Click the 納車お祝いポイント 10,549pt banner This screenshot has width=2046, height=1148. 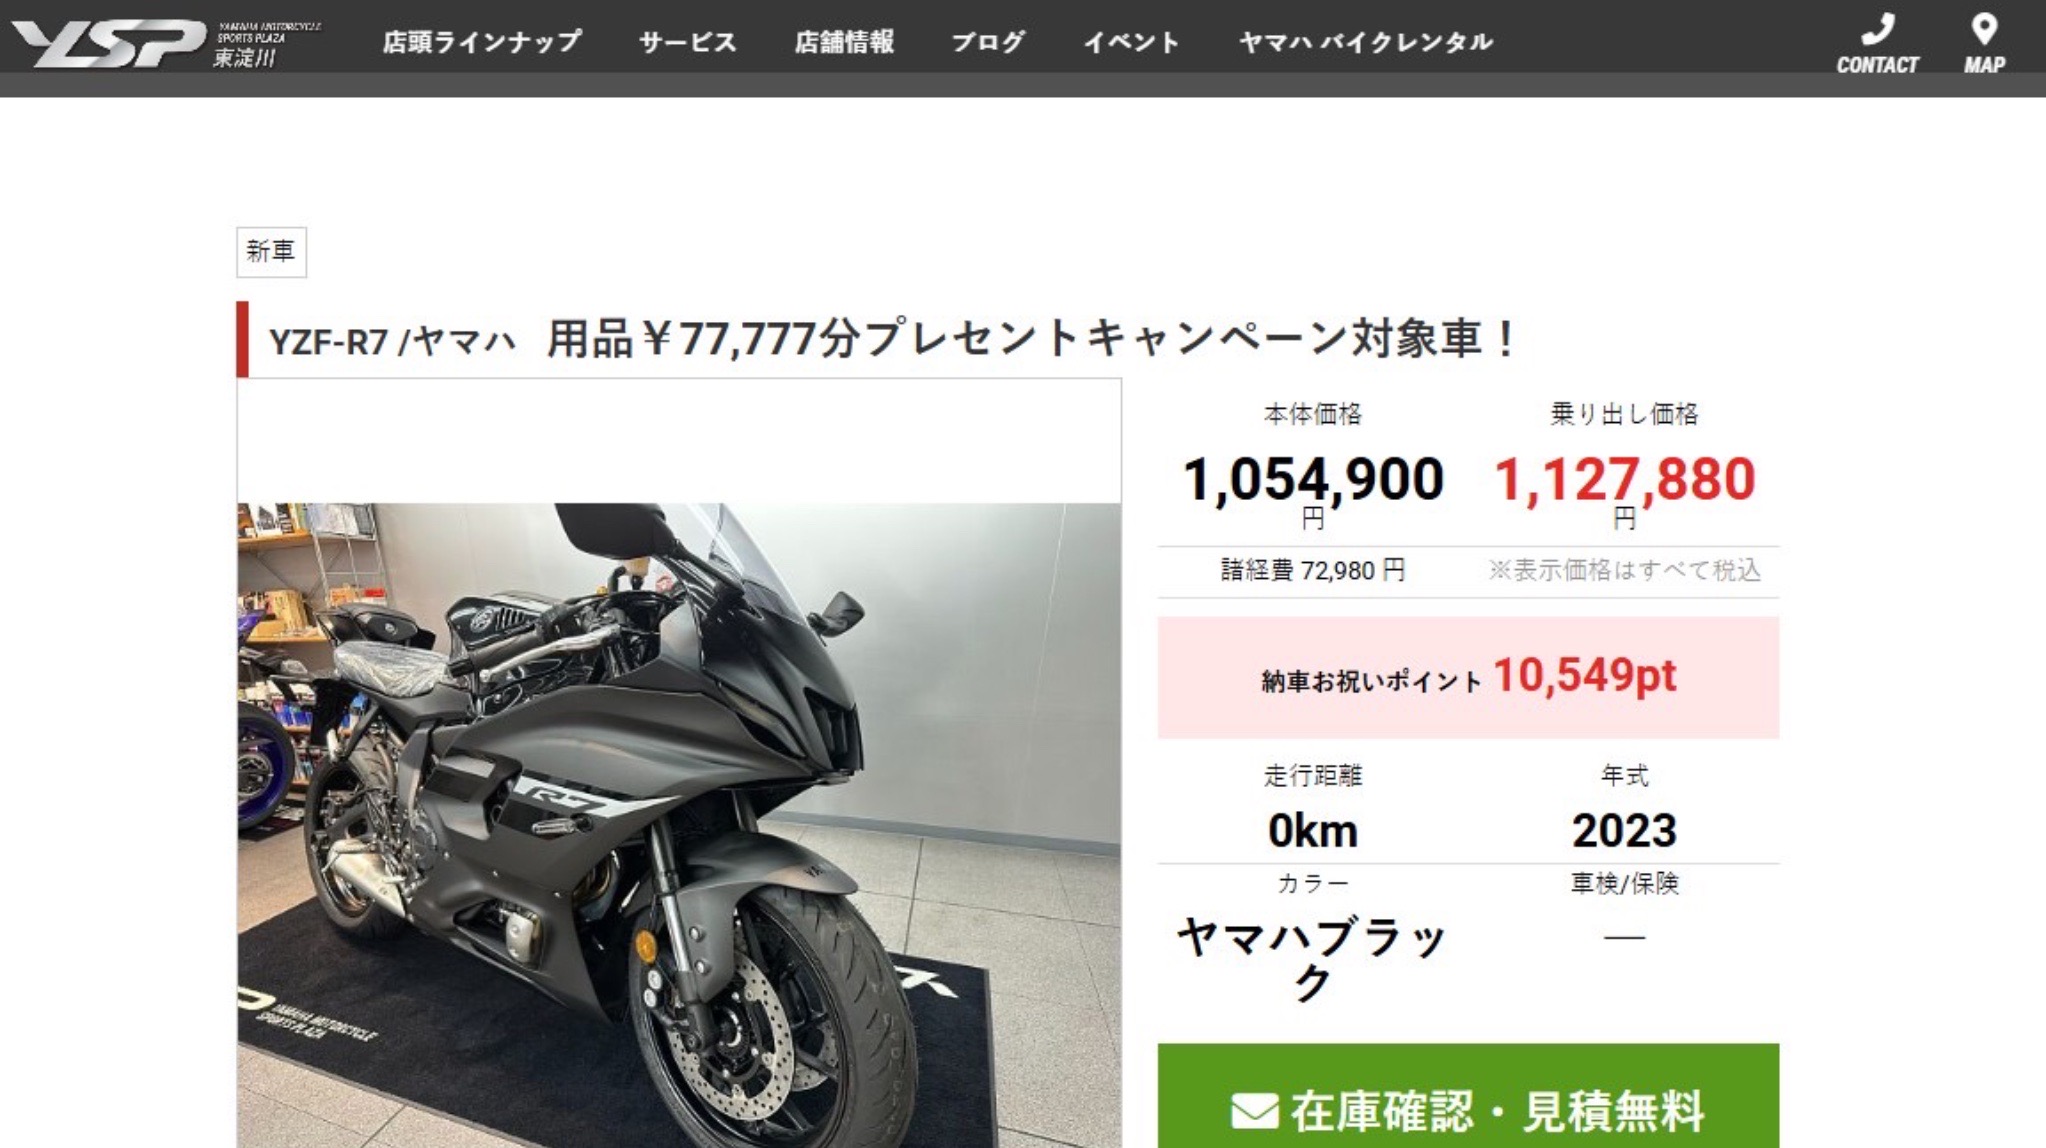coord(1468,678)
